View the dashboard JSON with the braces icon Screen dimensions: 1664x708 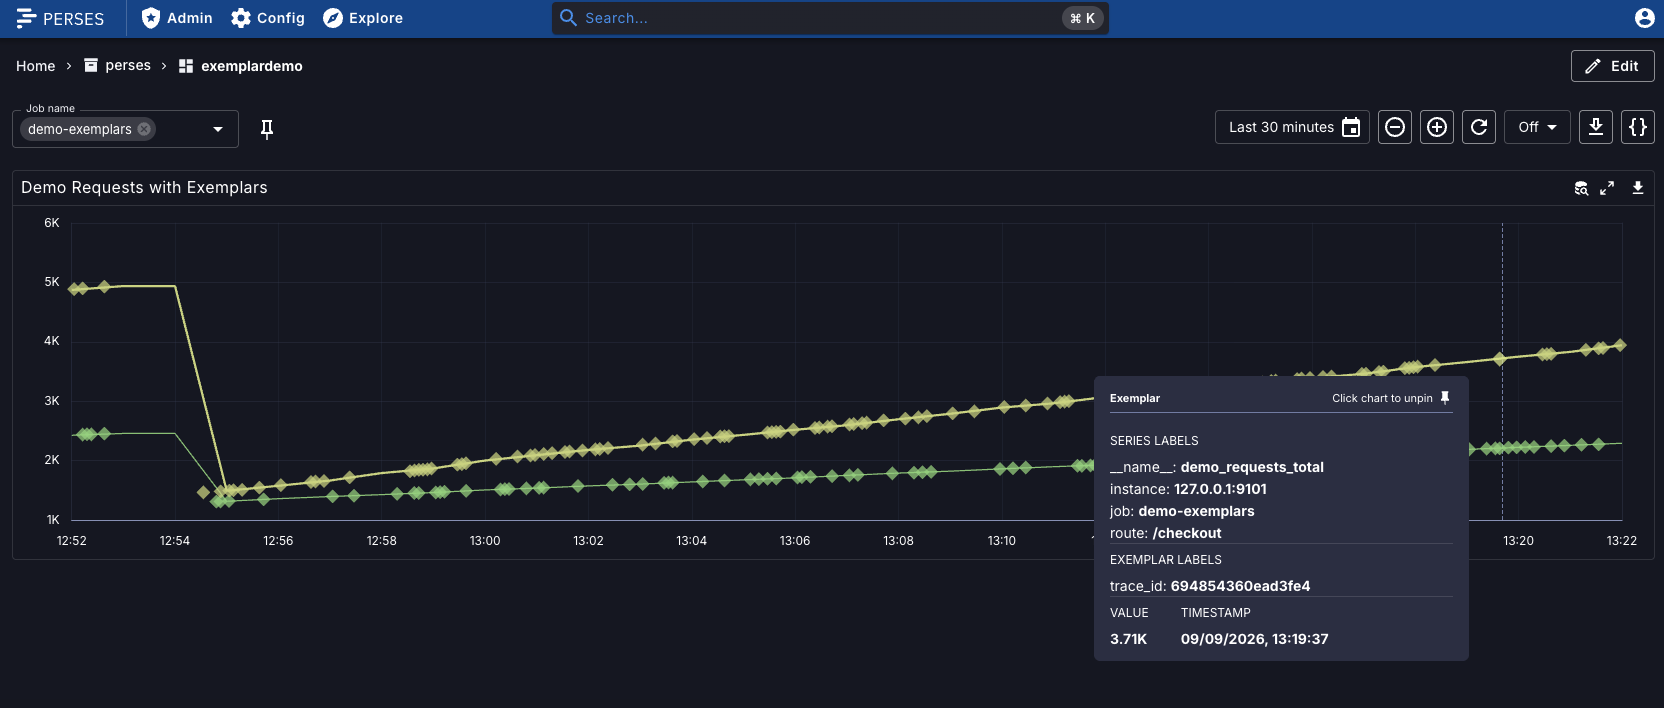1638,127
